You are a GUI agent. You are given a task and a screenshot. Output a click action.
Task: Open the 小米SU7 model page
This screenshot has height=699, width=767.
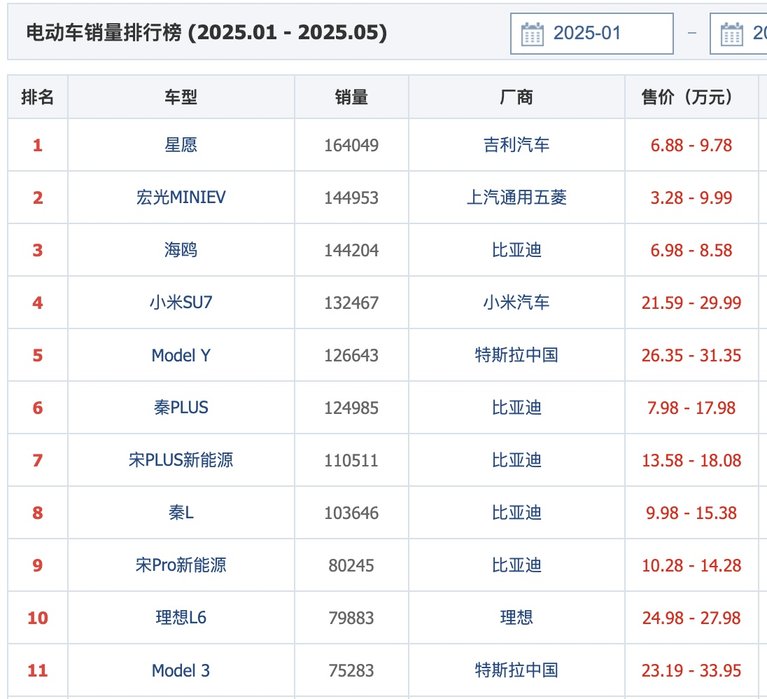tap(181, 303)
